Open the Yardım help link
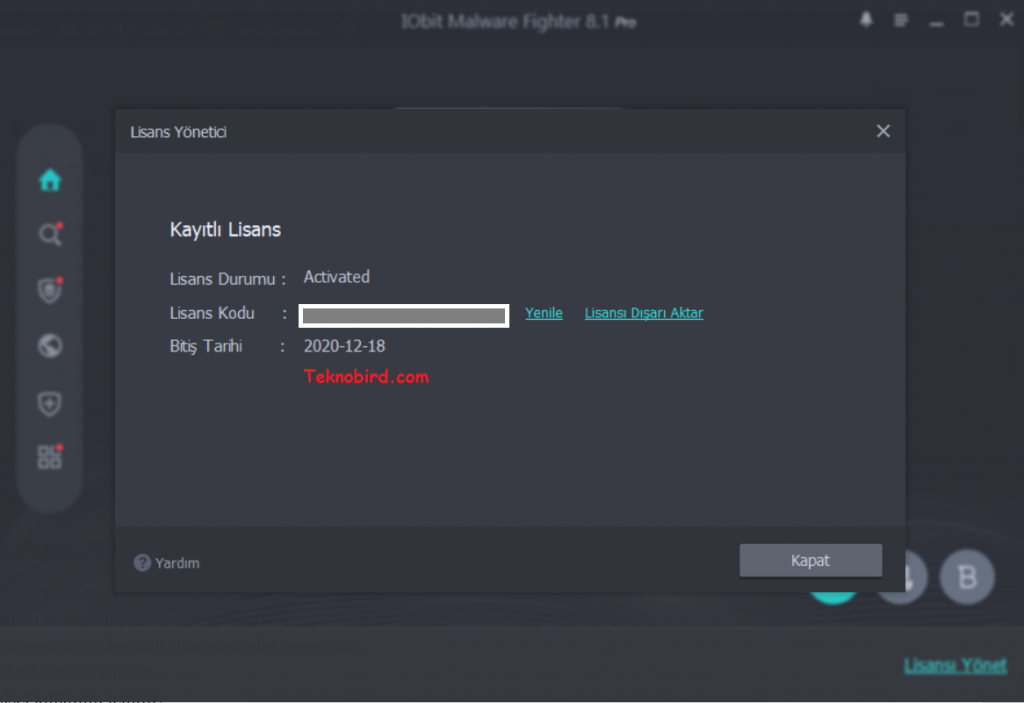The height and width of the screenshot is (703, 1024). (x=177, y=563)
